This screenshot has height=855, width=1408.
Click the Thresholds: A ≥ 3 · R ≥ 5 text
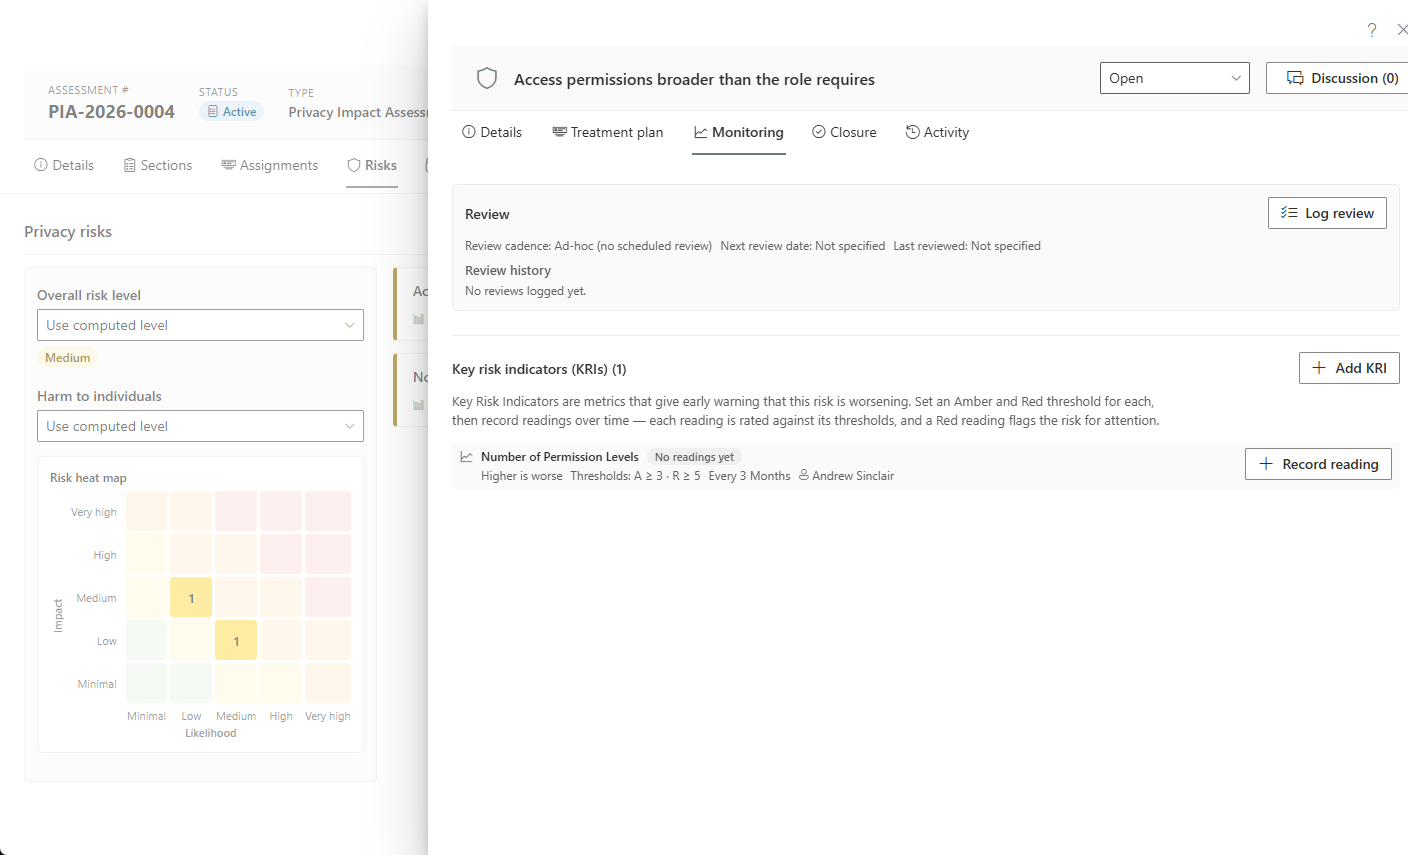tap(635, 476)
